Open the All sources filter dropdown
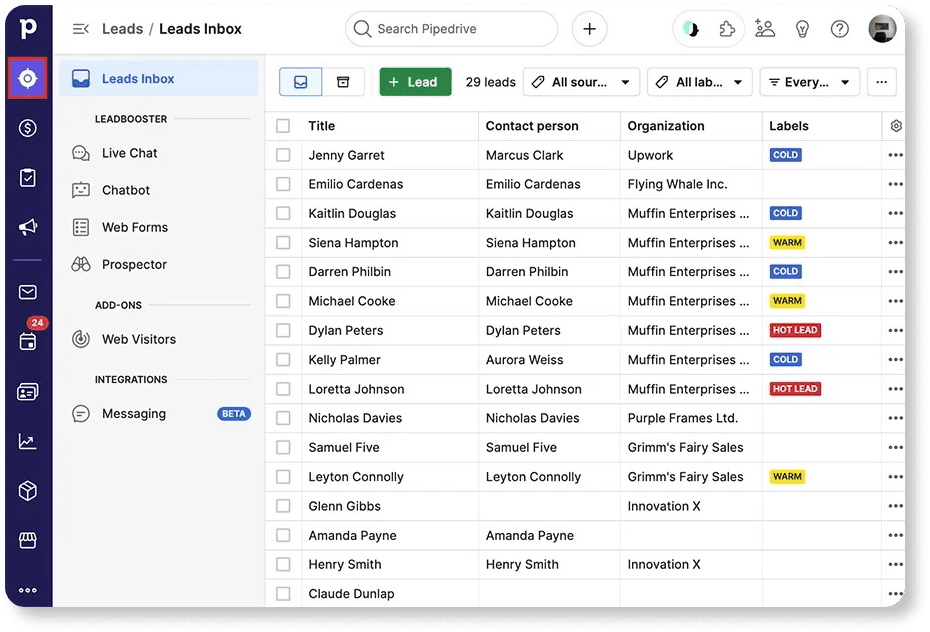 click(581, 82)
